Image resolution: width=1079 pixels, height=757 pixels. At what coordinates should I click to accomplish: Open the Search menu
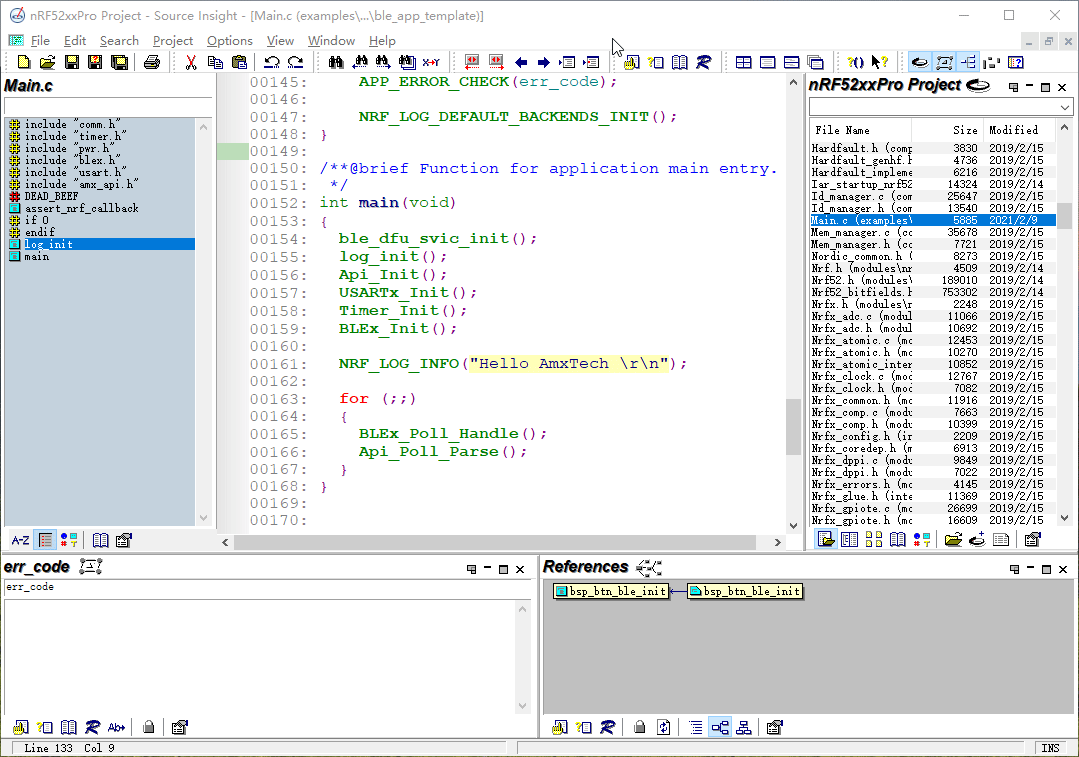119,41
